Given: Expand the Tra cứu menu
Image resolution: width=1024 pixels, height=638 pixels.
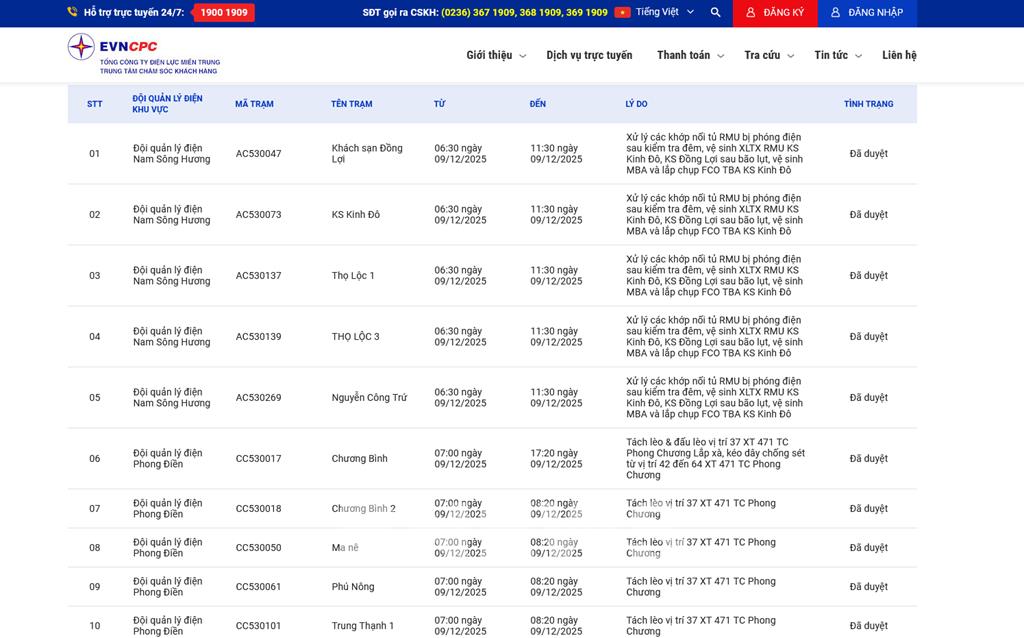Looking at the screenshot, I should coord(768,55).
